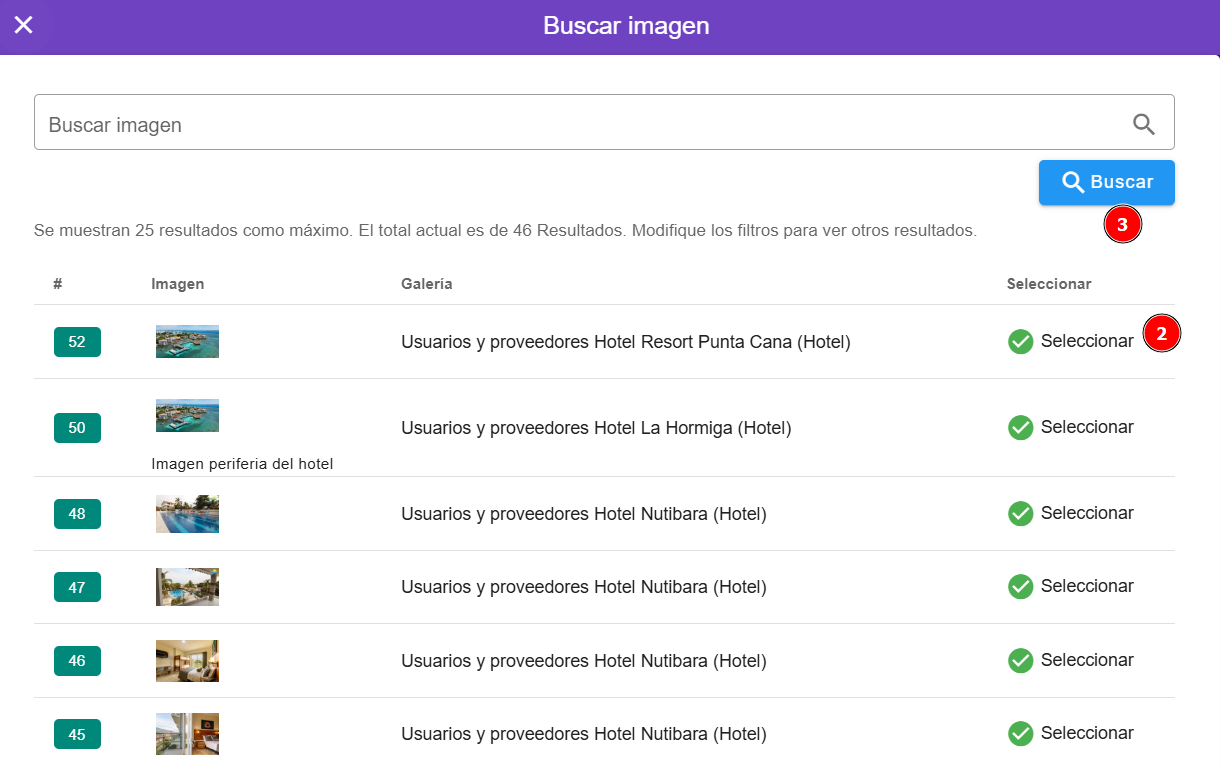Open thumbnail of Hotel Resort Punta Cana image
This screenshot has width=1221, height=770.
pos(187,341)
